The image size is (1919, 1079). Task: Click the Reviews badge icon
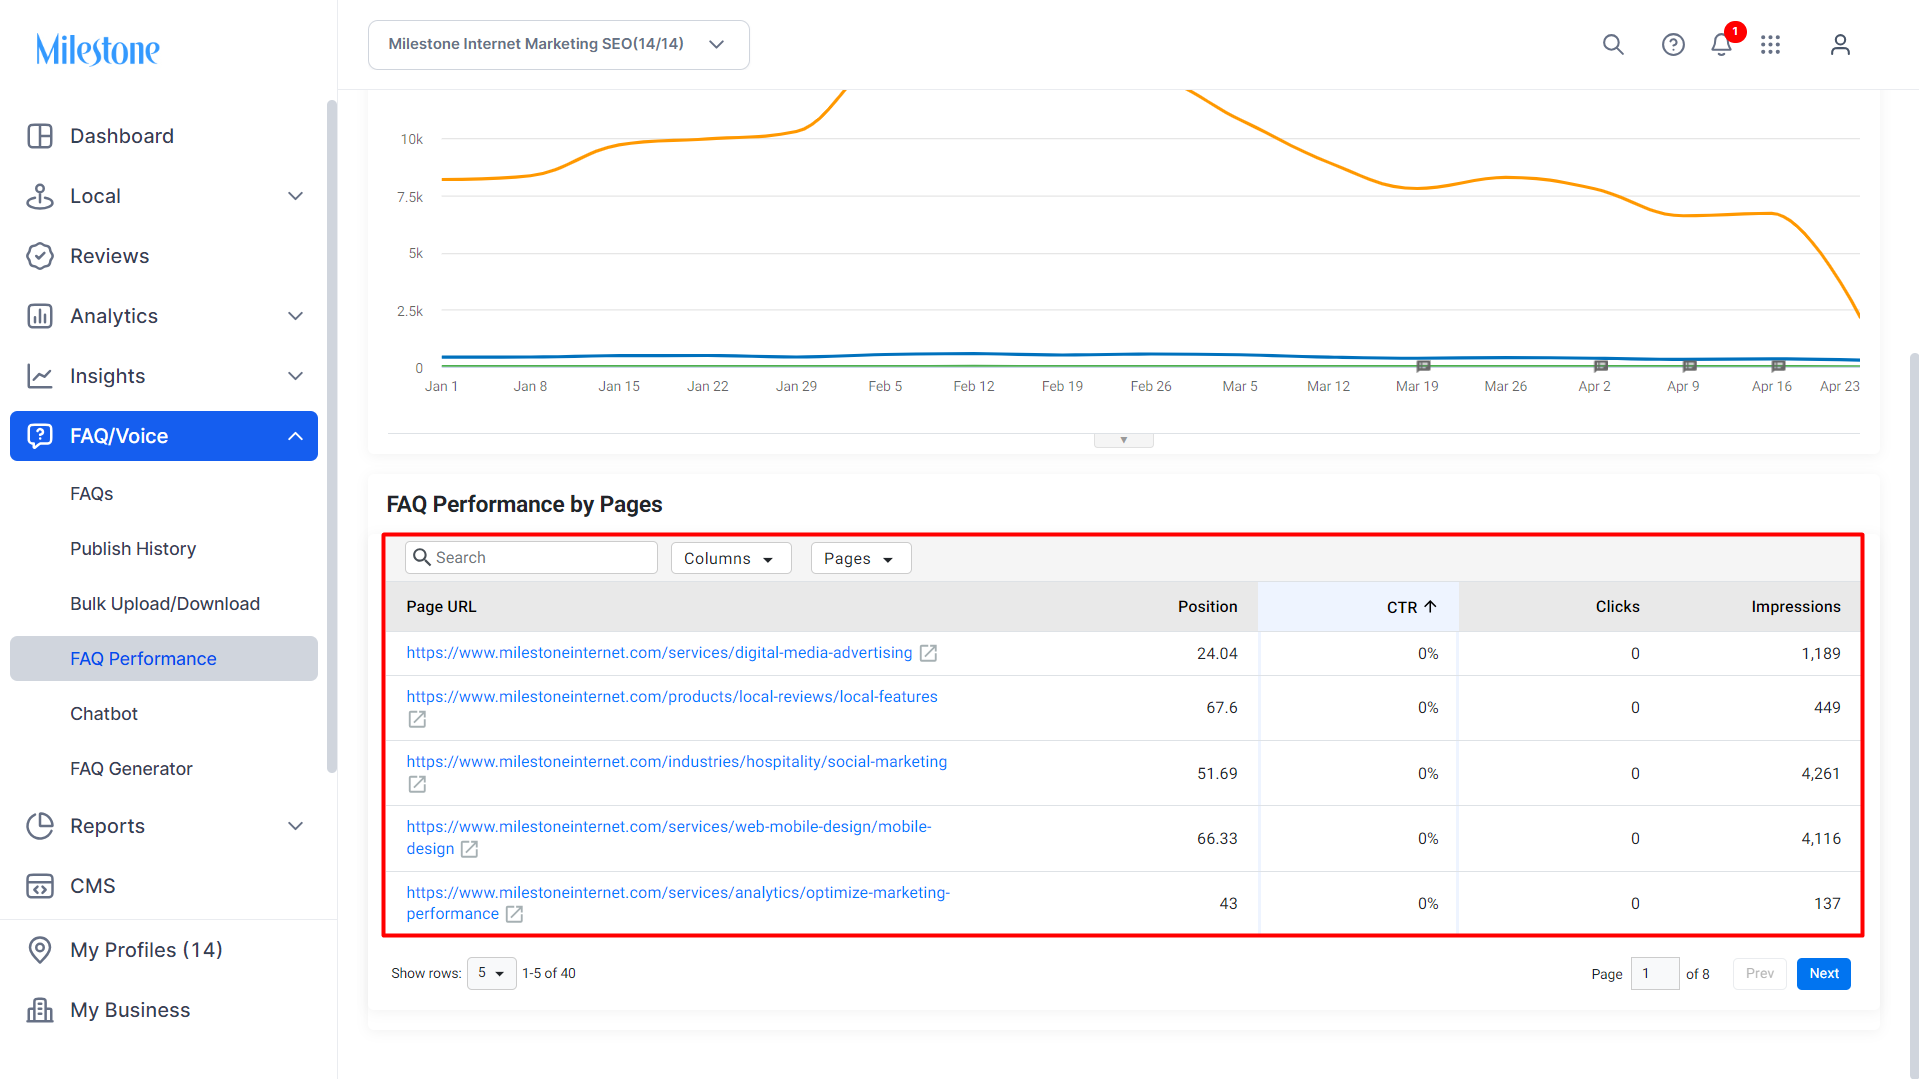(x=40, y=256)
